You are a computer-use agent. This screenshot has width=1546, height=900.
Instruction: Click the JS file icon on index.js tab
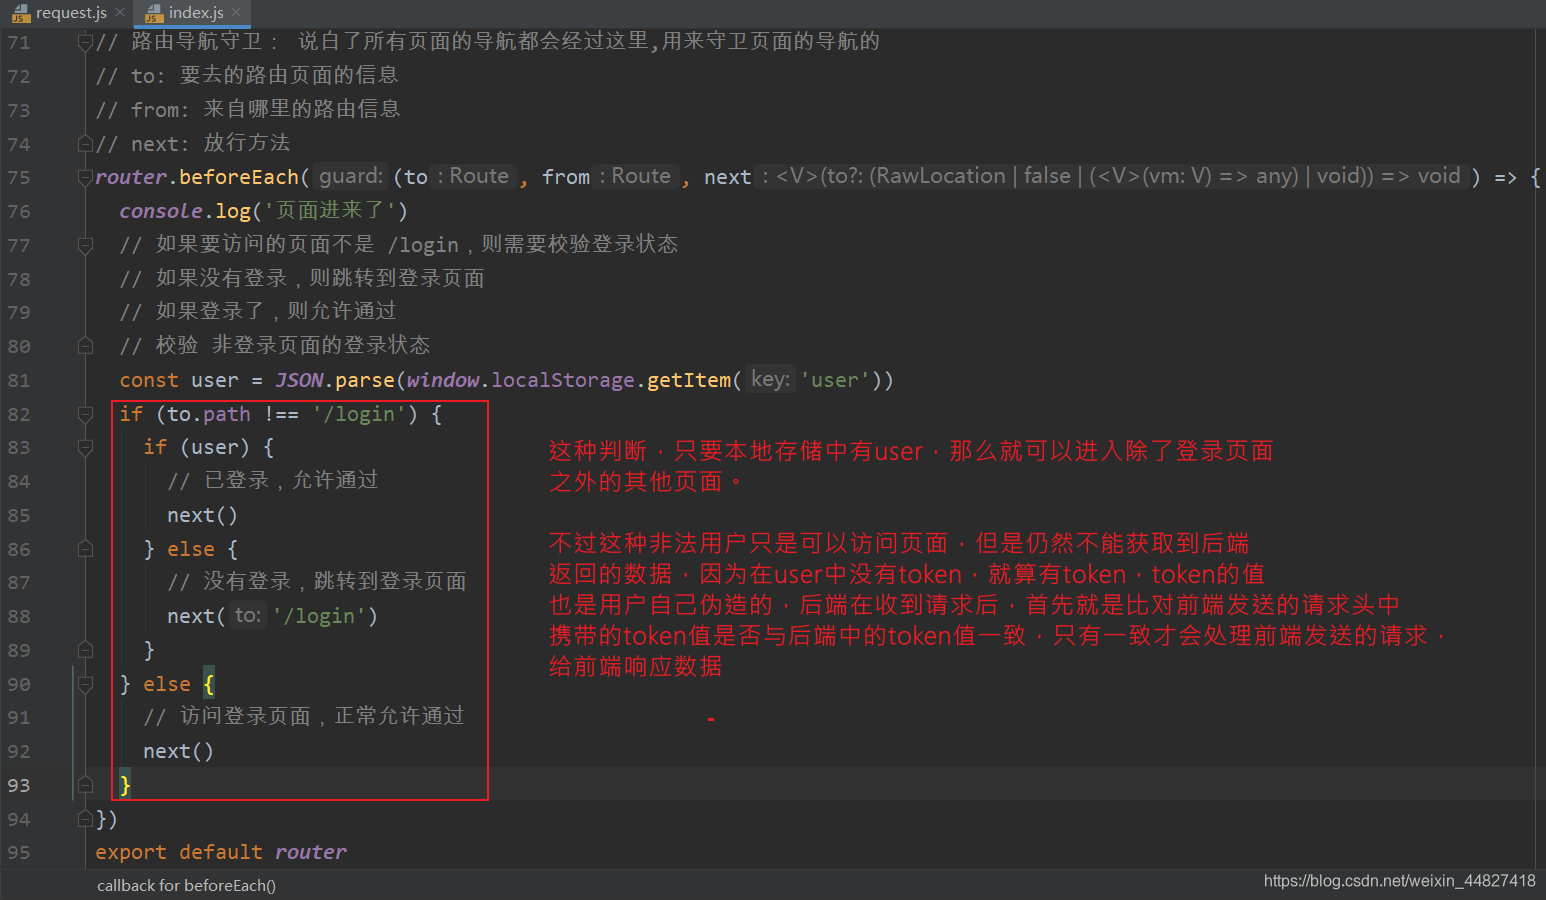[x=153, y=13]
